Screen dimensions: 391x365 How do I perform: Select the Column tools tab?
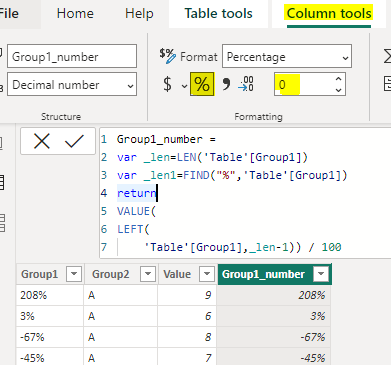click(x=329, y=14)
